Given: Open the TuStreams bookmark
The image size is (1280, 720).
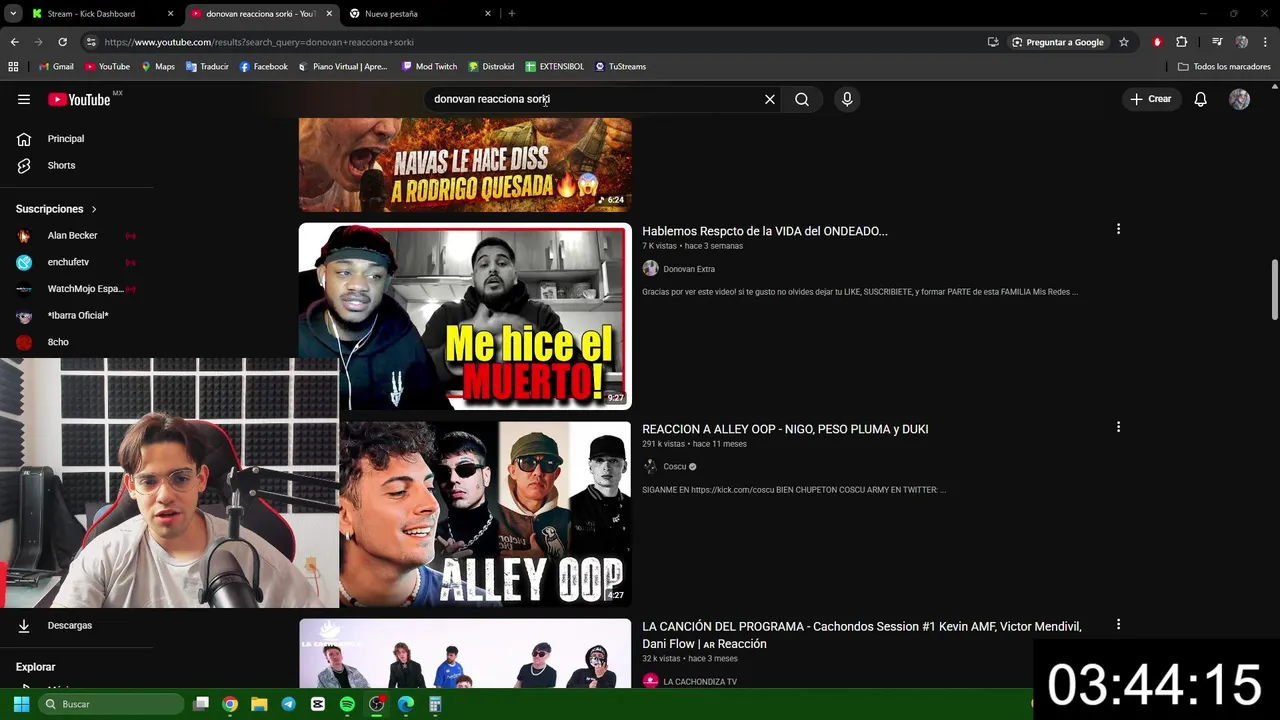Looking at the screenshot, I should 620,67.
